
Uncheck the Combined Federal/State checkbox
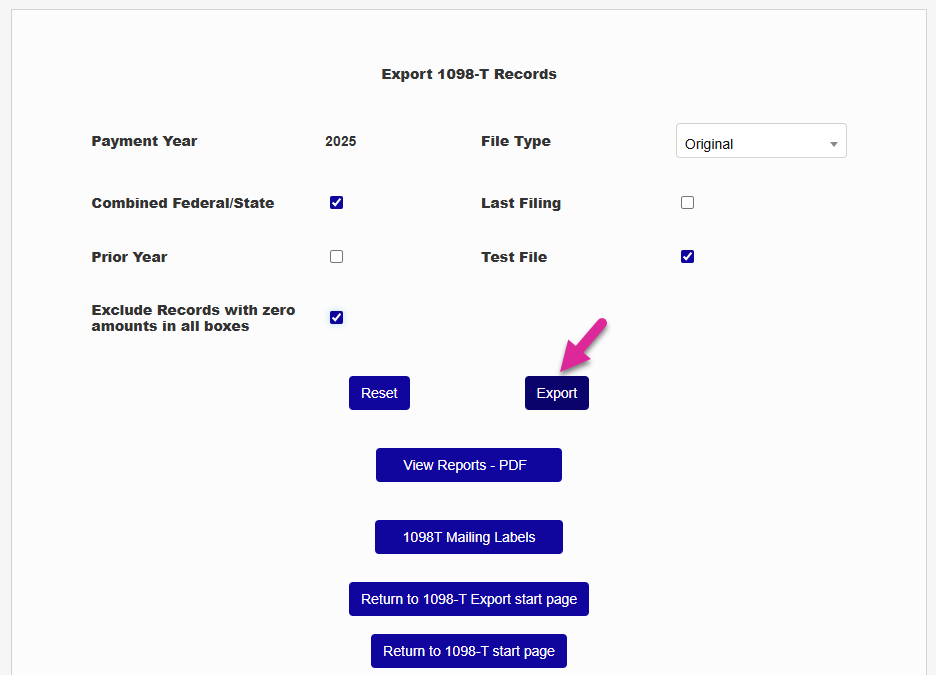coord(337,203)
